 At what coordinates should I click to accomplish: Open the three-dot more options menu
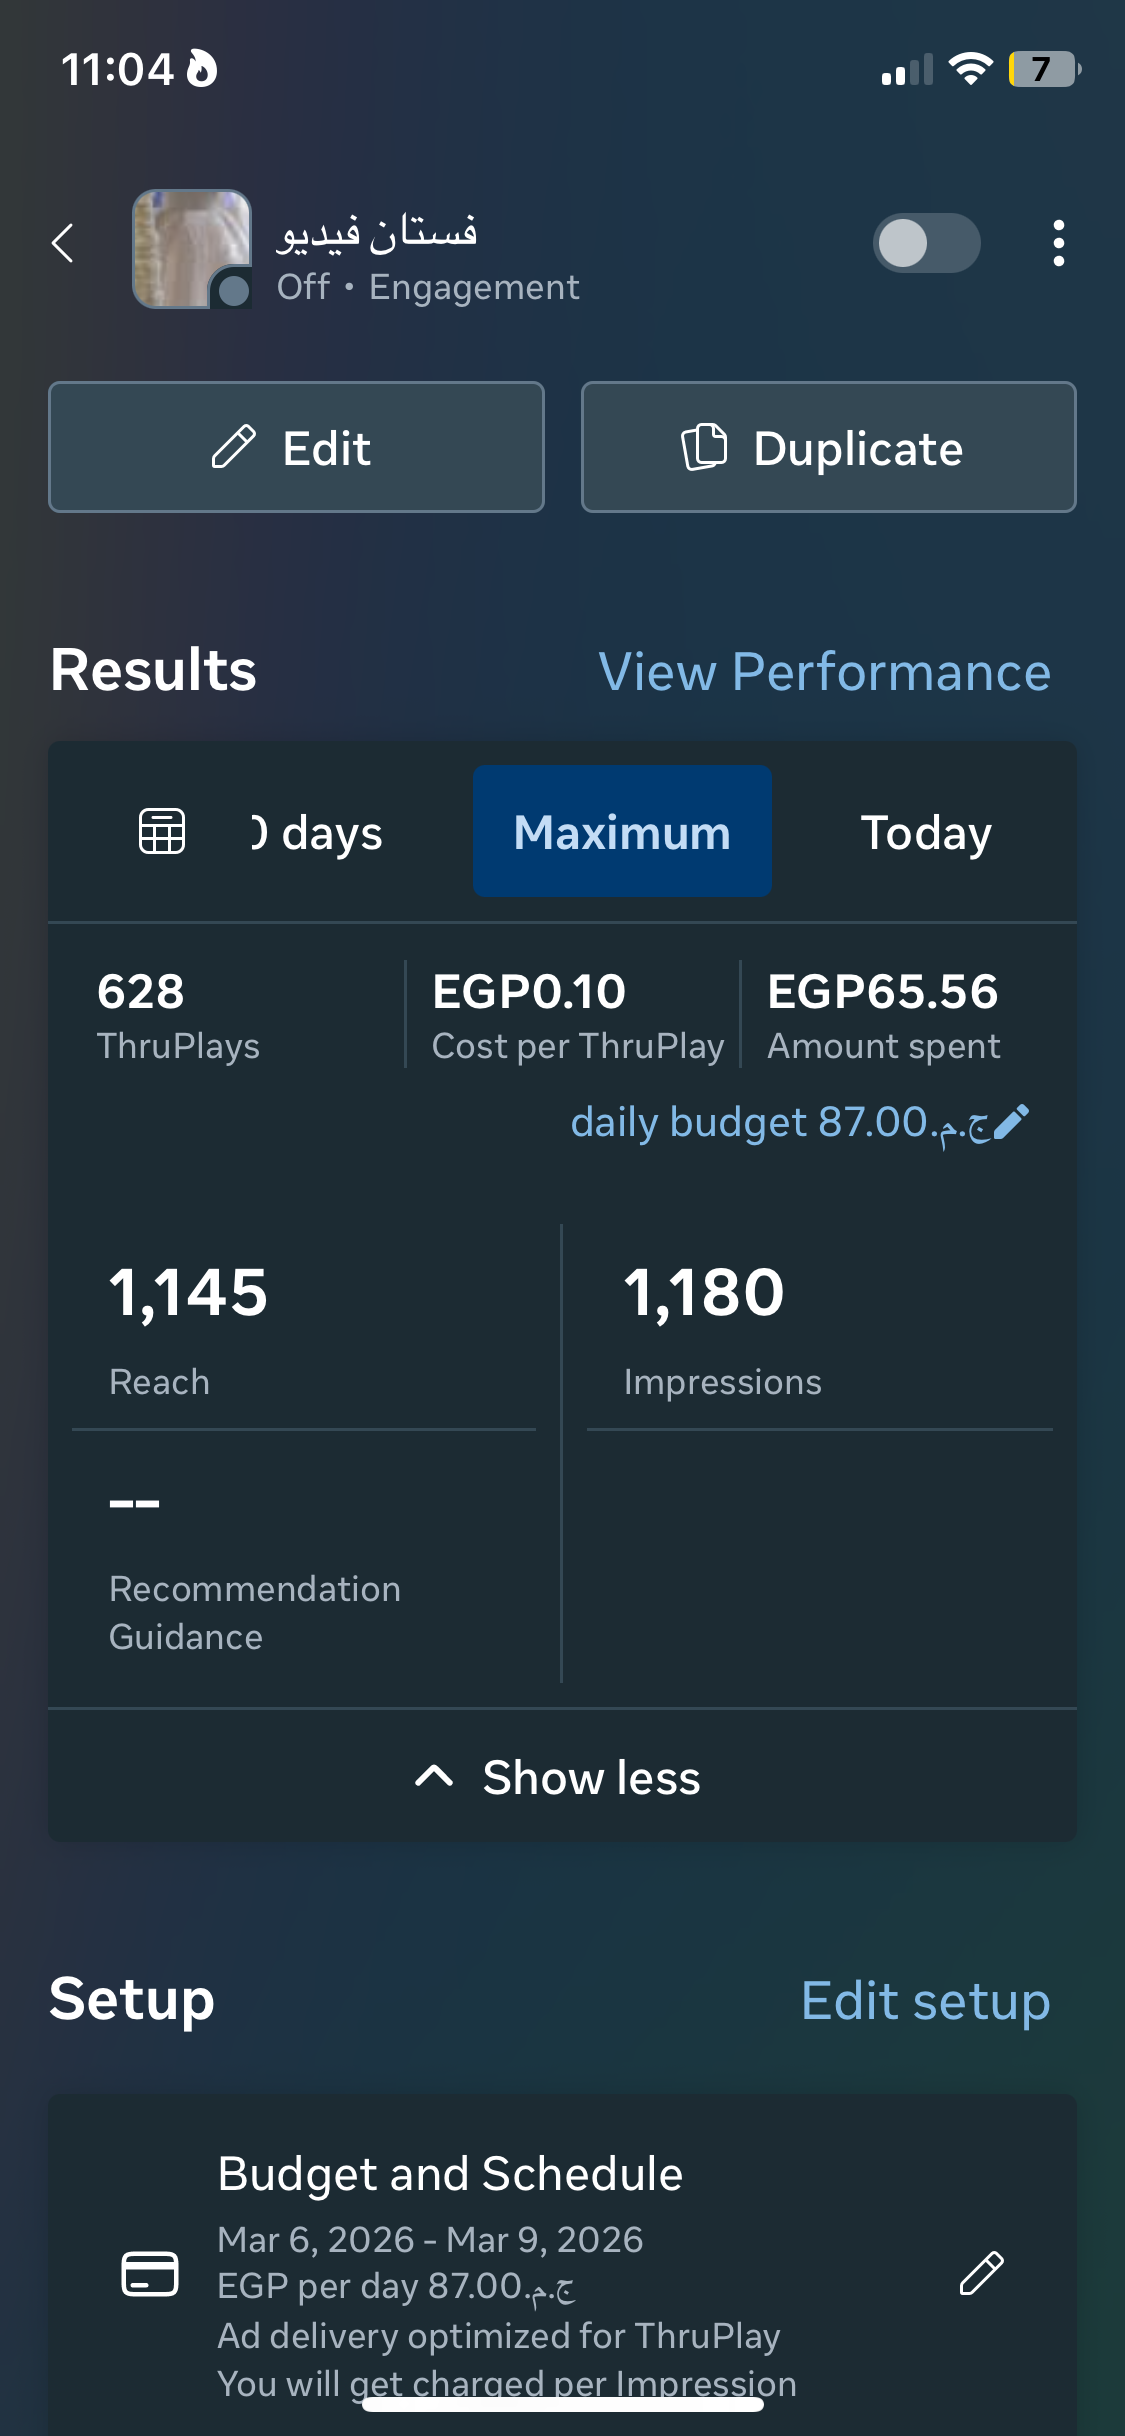click(x=1058, y=243)
